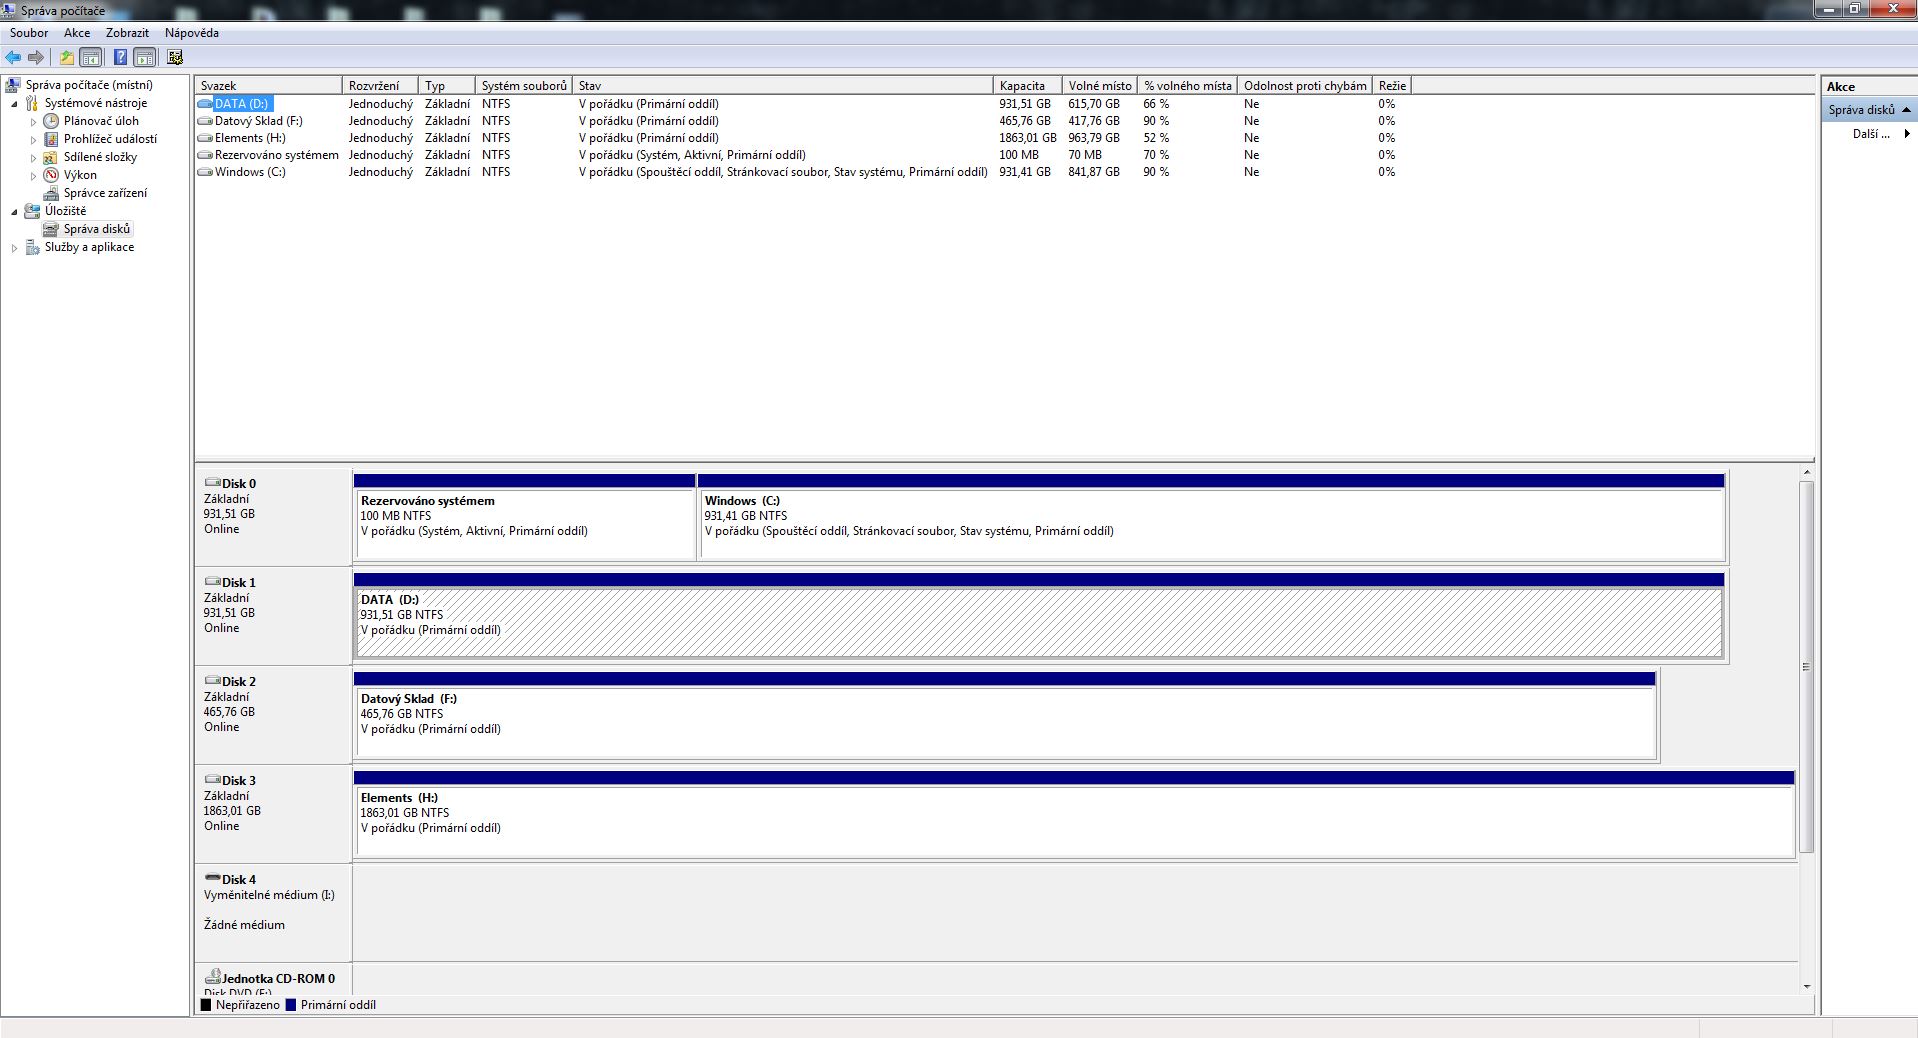Viewport: 1918px width, 1038px height.
Task: Select the Windows (C:) partition on Disk 0
Action: click(x=1211, y=517)
